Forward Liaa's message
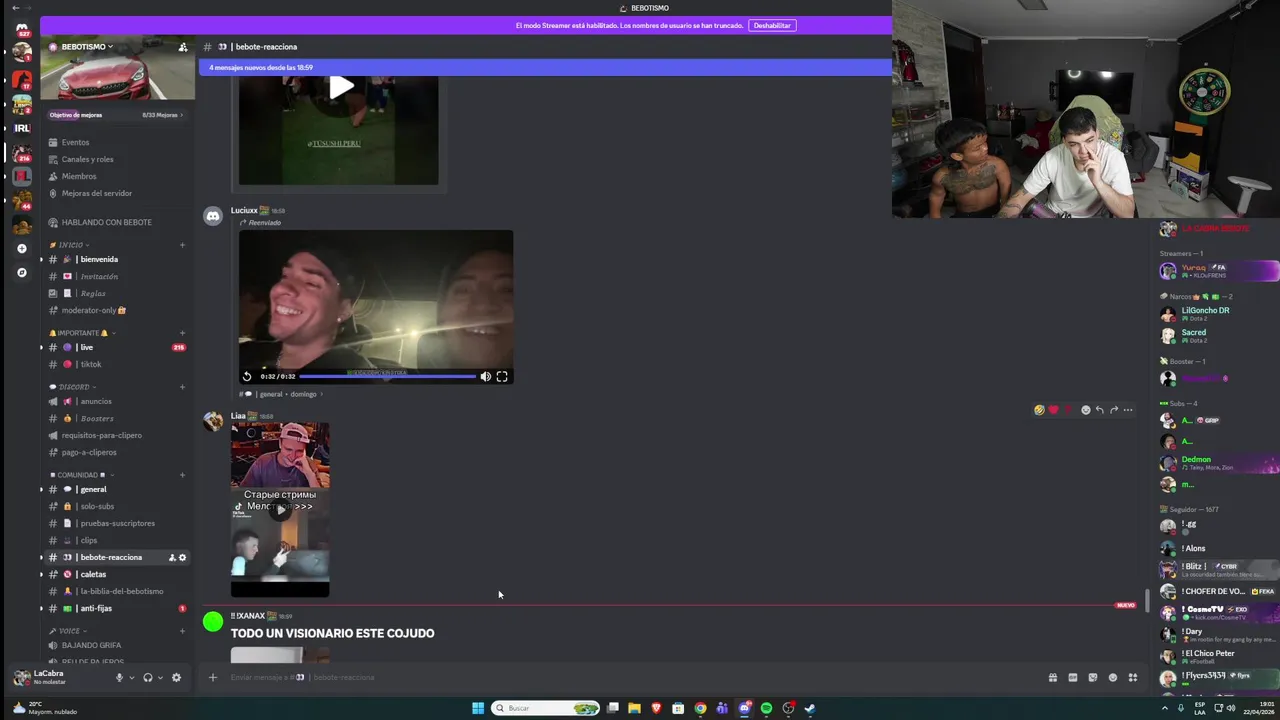Screen dimensions: 1280x720 1113,410
